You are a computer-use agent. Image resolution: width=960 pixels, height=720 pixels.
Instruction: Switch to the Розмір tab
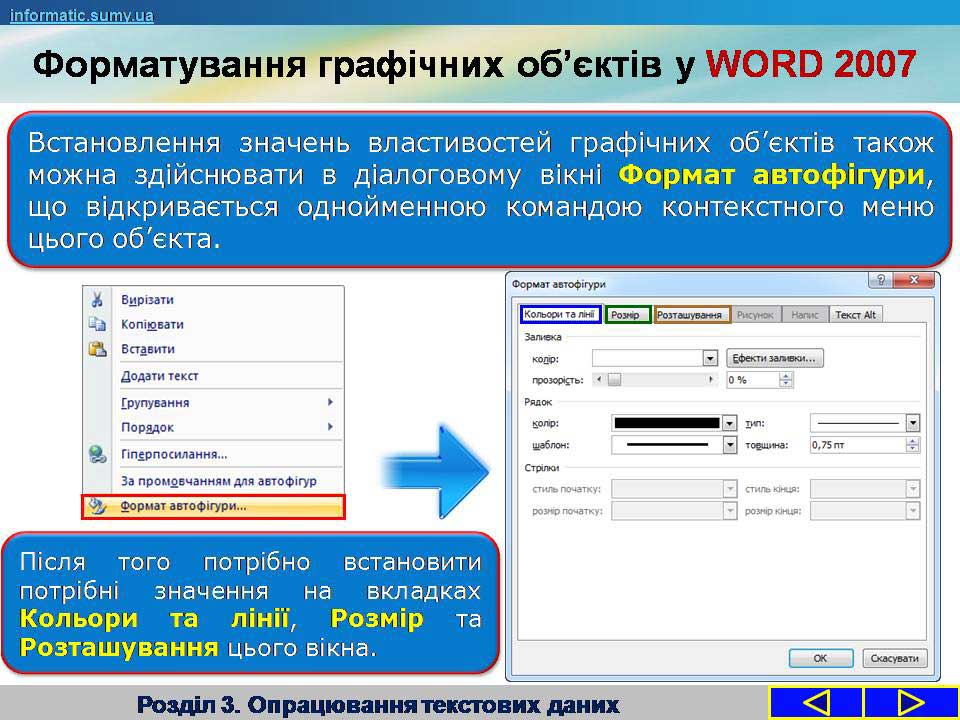(627, 315)
